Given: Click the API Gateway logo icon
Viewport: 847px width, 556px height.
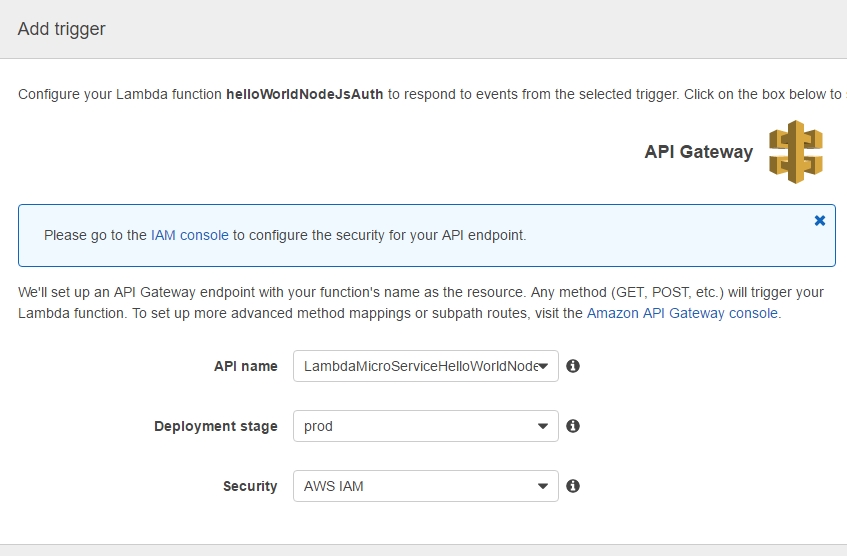Looking at the screenshot, I should (796, 152).
